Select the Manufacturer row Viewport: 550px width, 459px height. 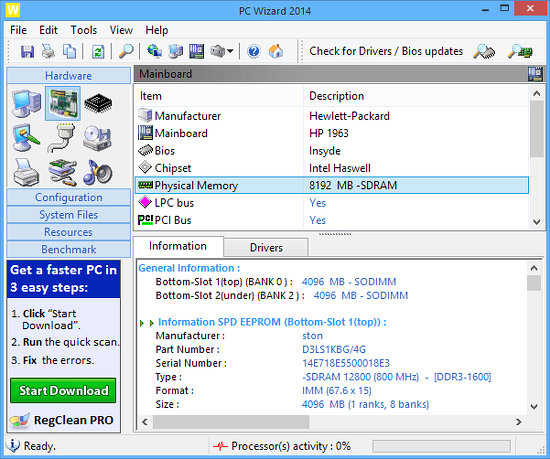click(331, 116)
